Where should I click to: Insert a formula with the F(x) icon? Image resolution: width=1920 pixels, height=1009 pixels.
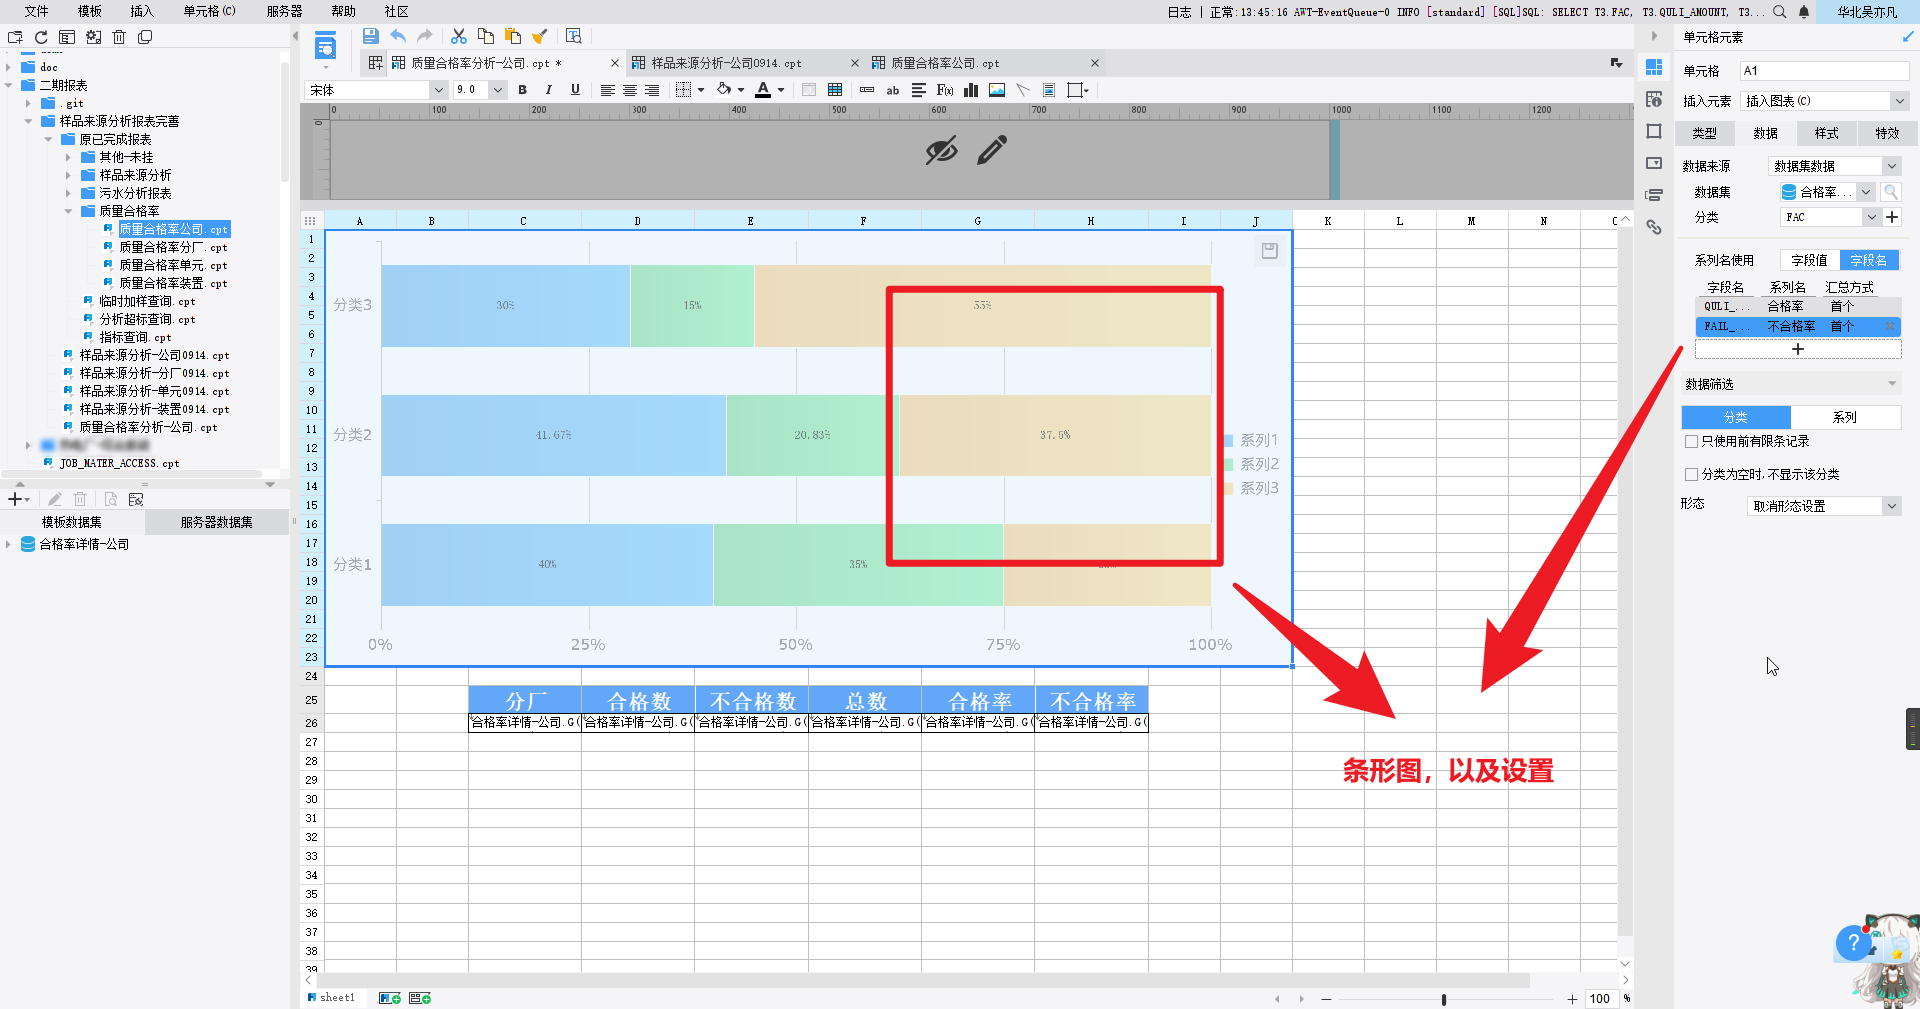(x=945, y=90)
